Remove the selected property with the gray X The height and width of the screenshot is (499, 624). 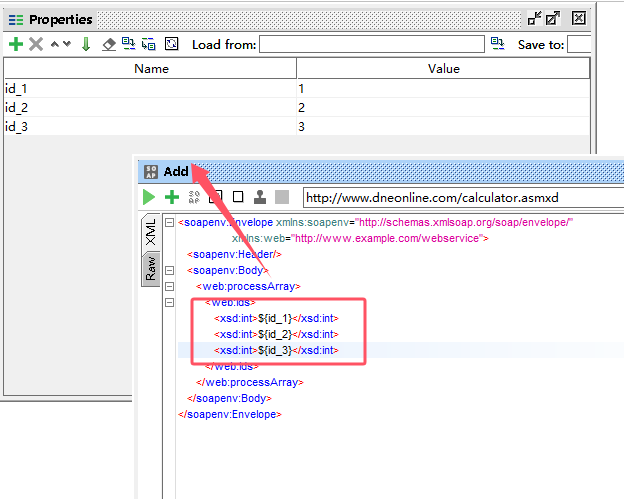click(x=36, y=44)
